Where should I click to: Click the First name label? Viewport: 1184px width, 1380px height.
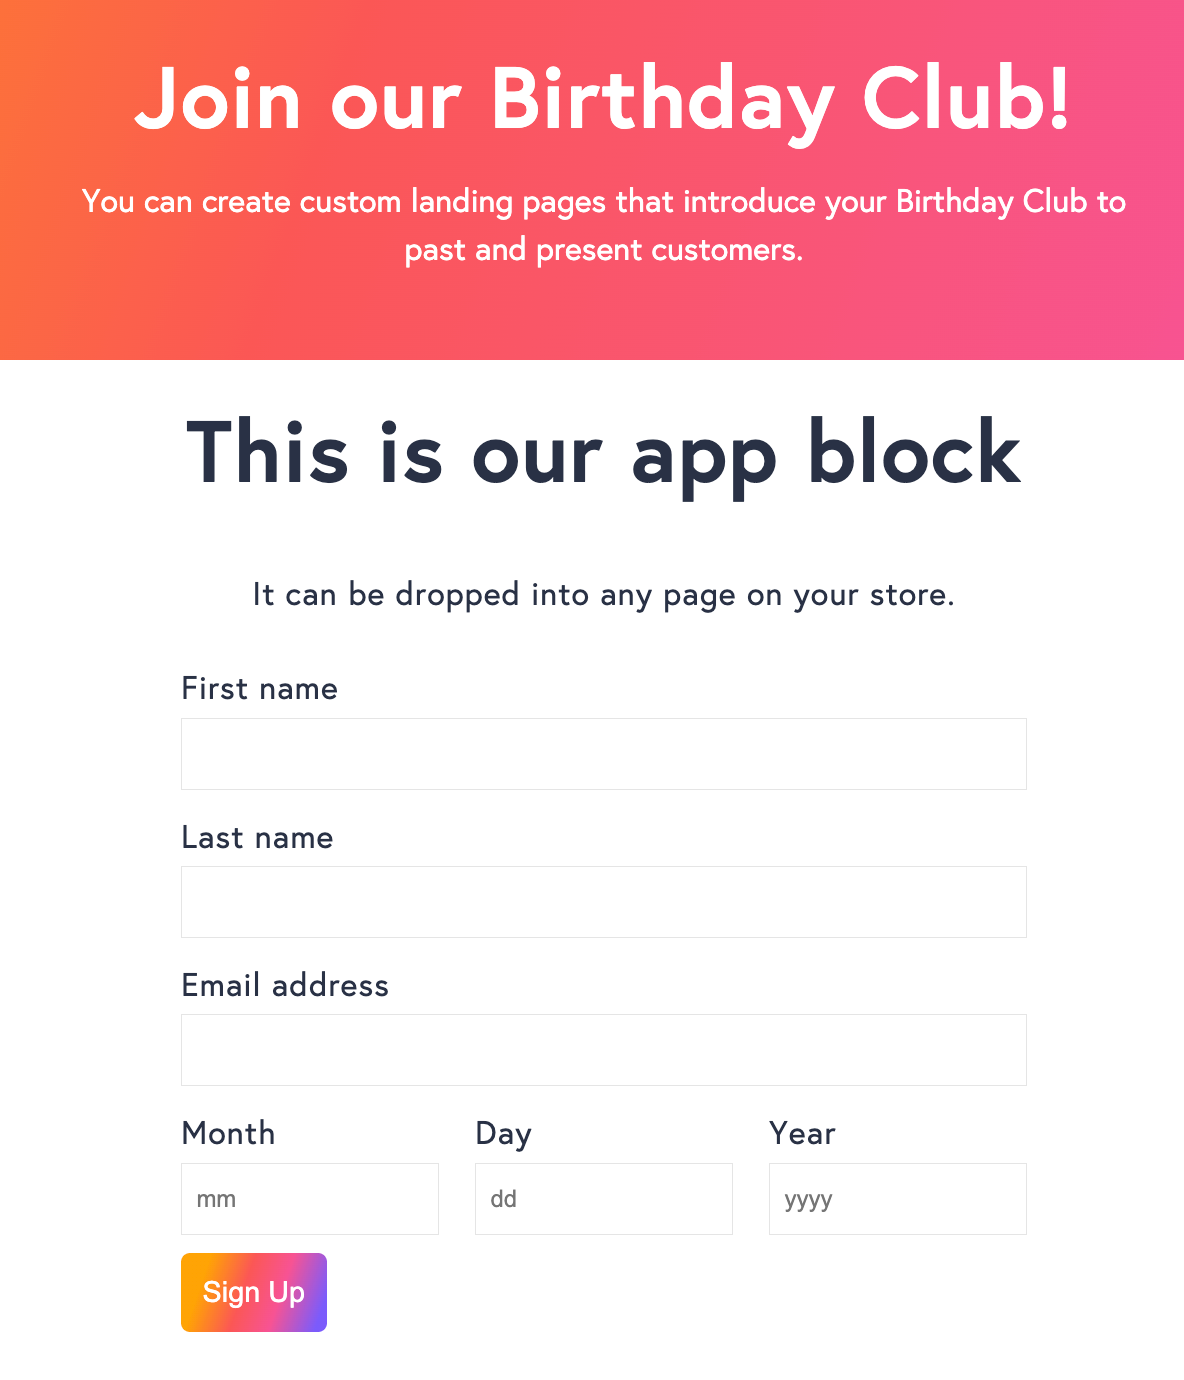[x=259, y=689]
